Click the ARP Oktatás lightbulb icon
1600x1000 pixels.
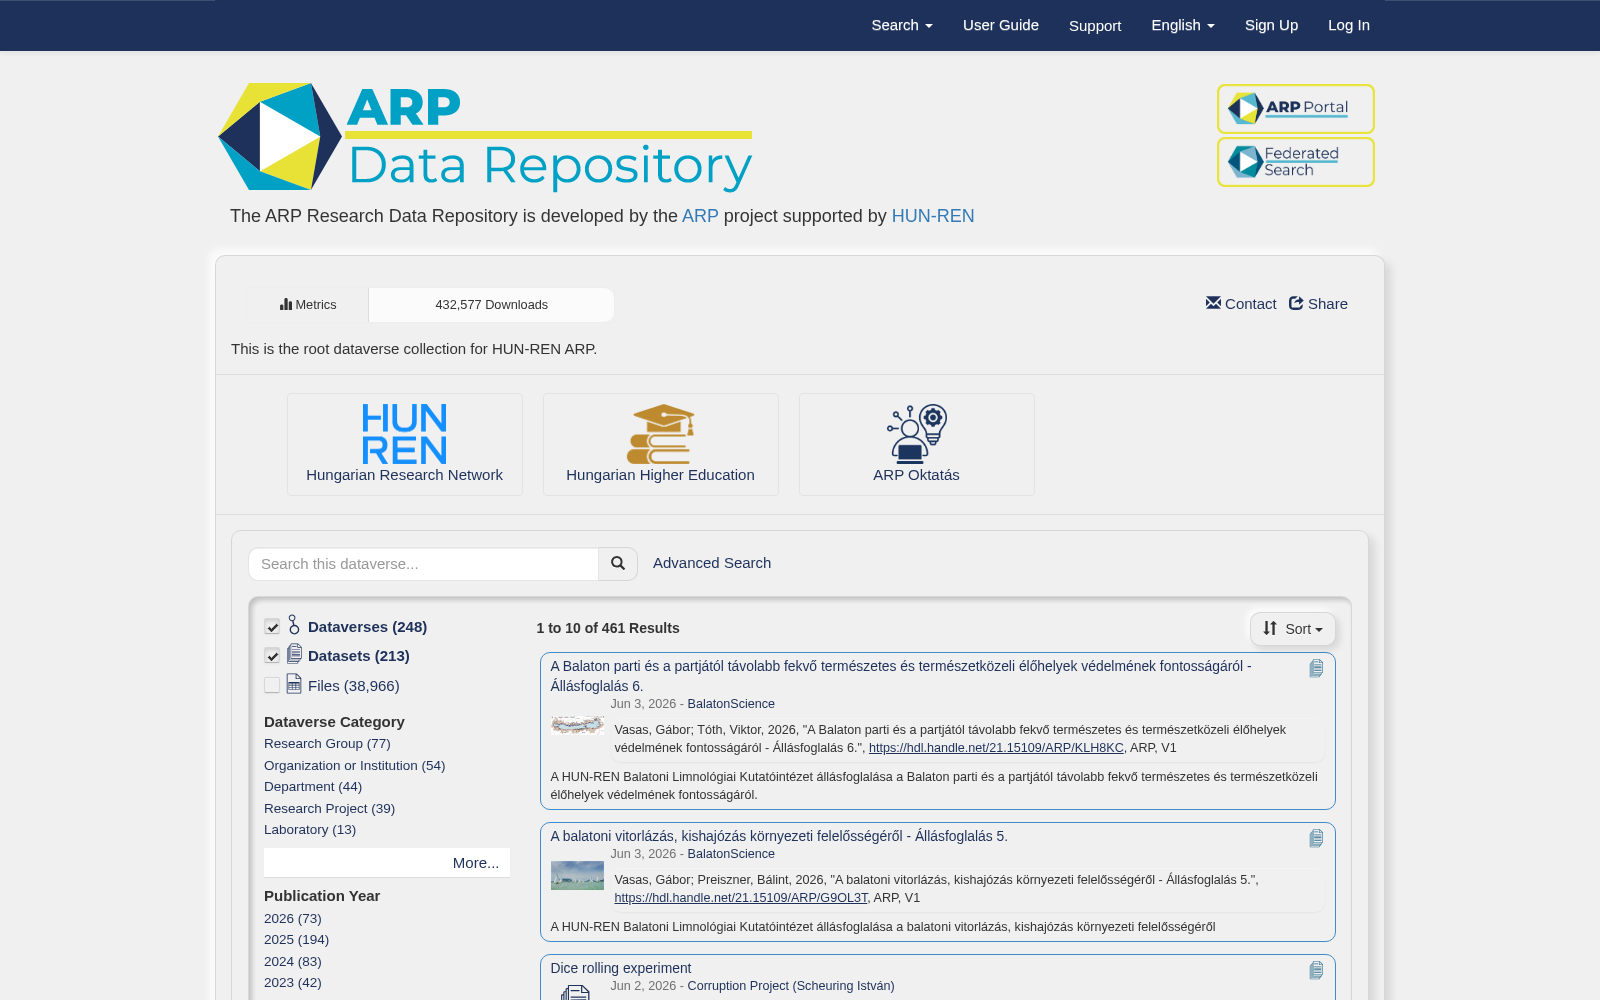coord(916,434)
